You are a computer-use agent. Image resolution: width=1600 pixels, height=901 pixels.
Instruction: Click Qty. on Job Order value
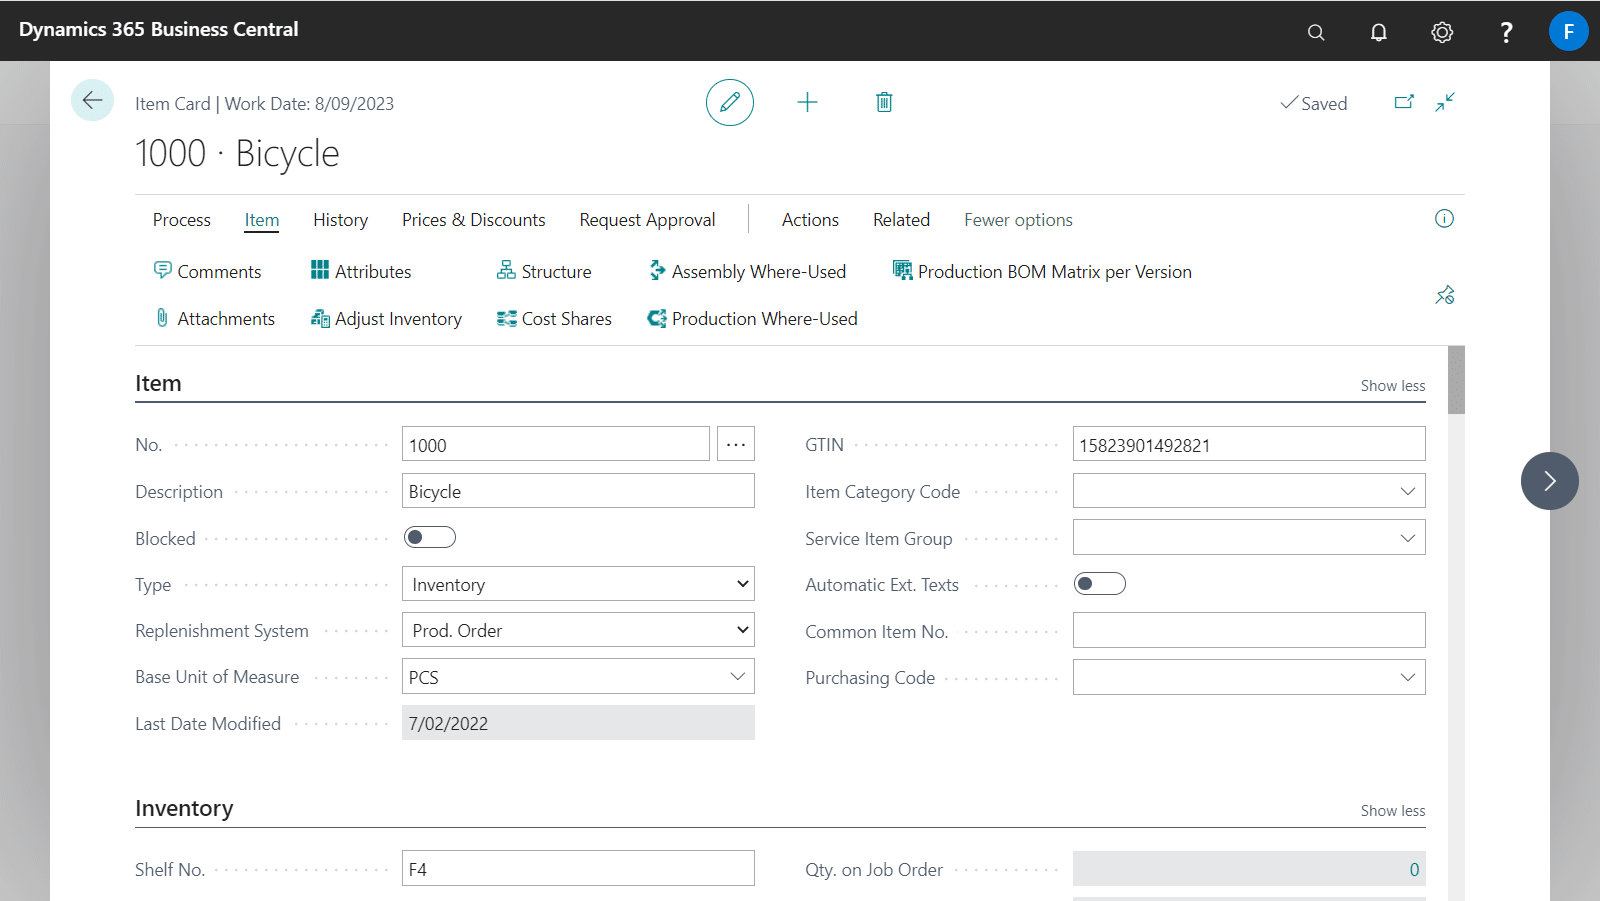pos(1249,868)
